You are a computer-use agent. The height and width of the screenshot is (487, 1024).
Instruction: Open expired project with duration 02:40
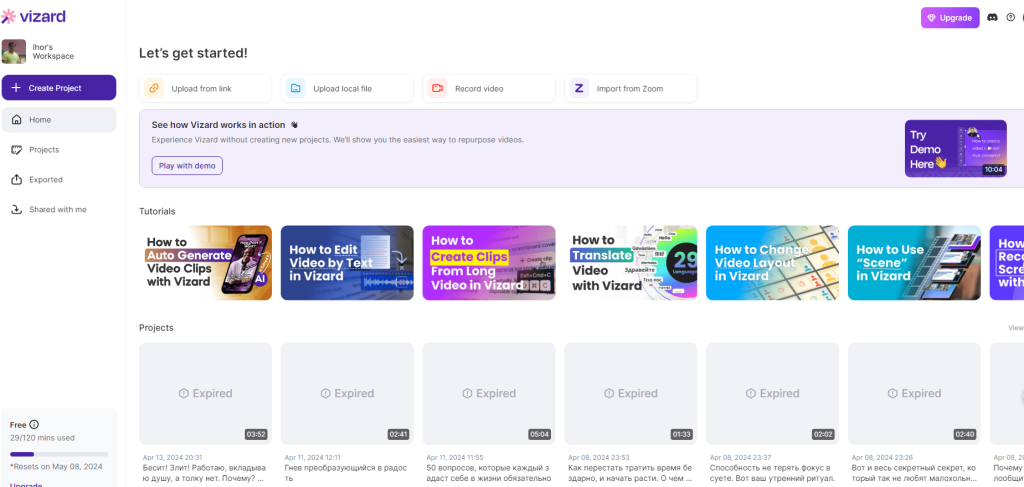[914, 394]
